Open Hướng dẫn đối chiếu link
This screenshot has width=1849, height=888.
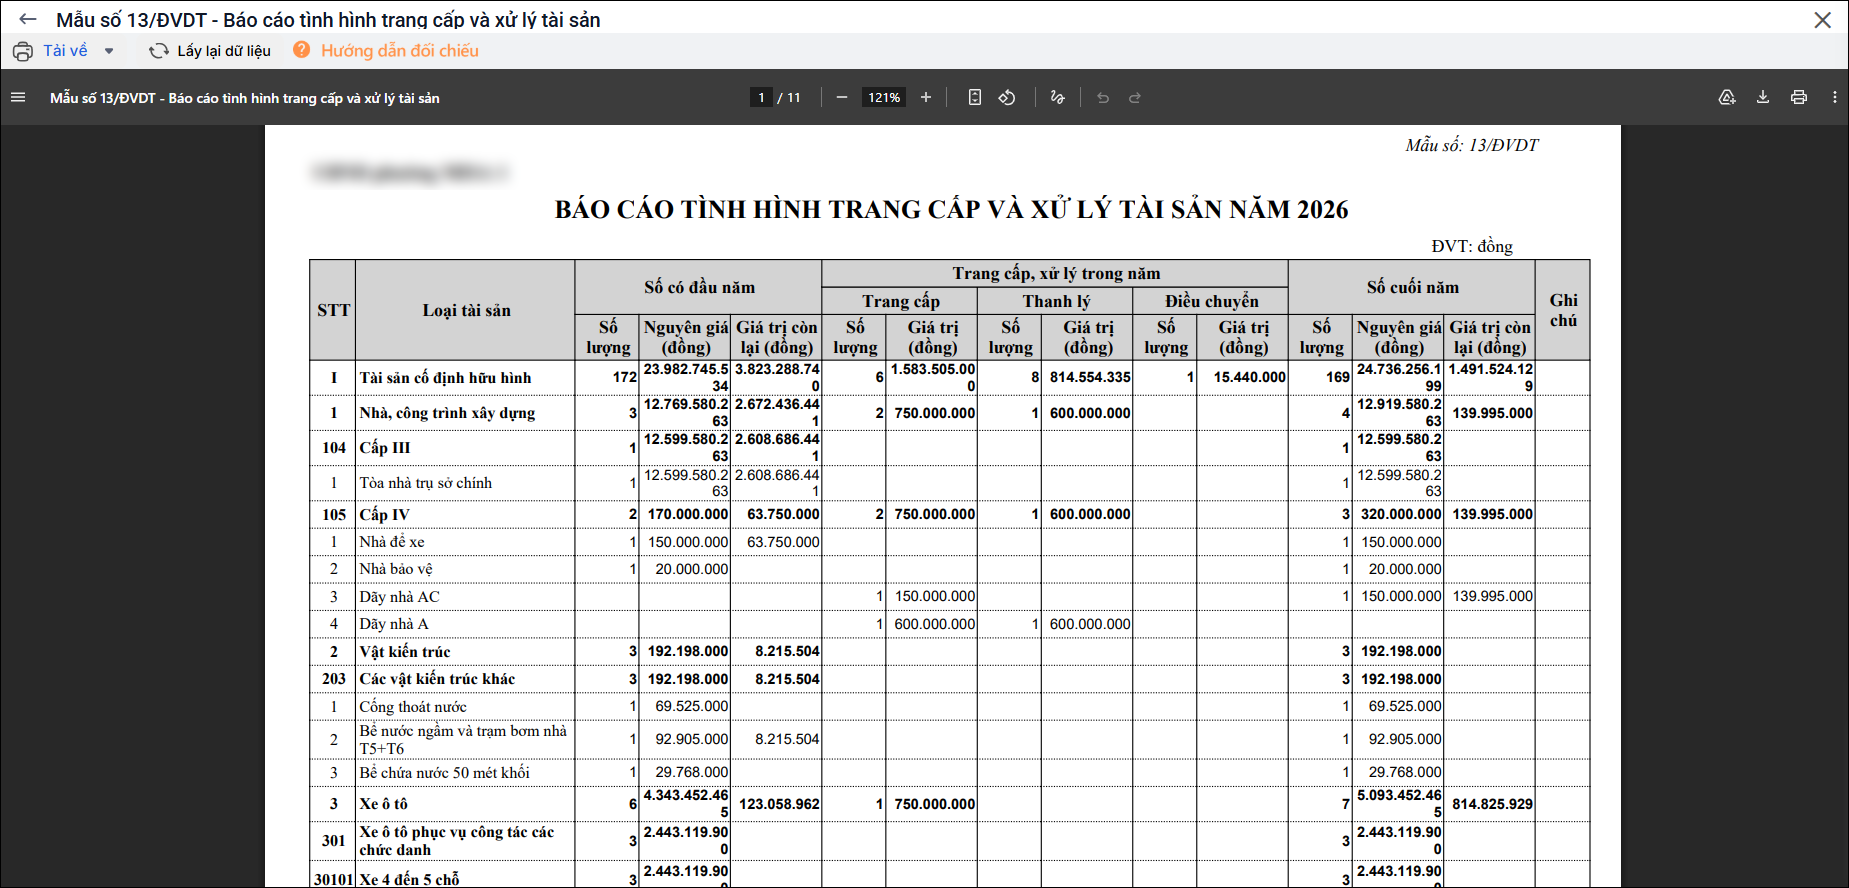400,51
